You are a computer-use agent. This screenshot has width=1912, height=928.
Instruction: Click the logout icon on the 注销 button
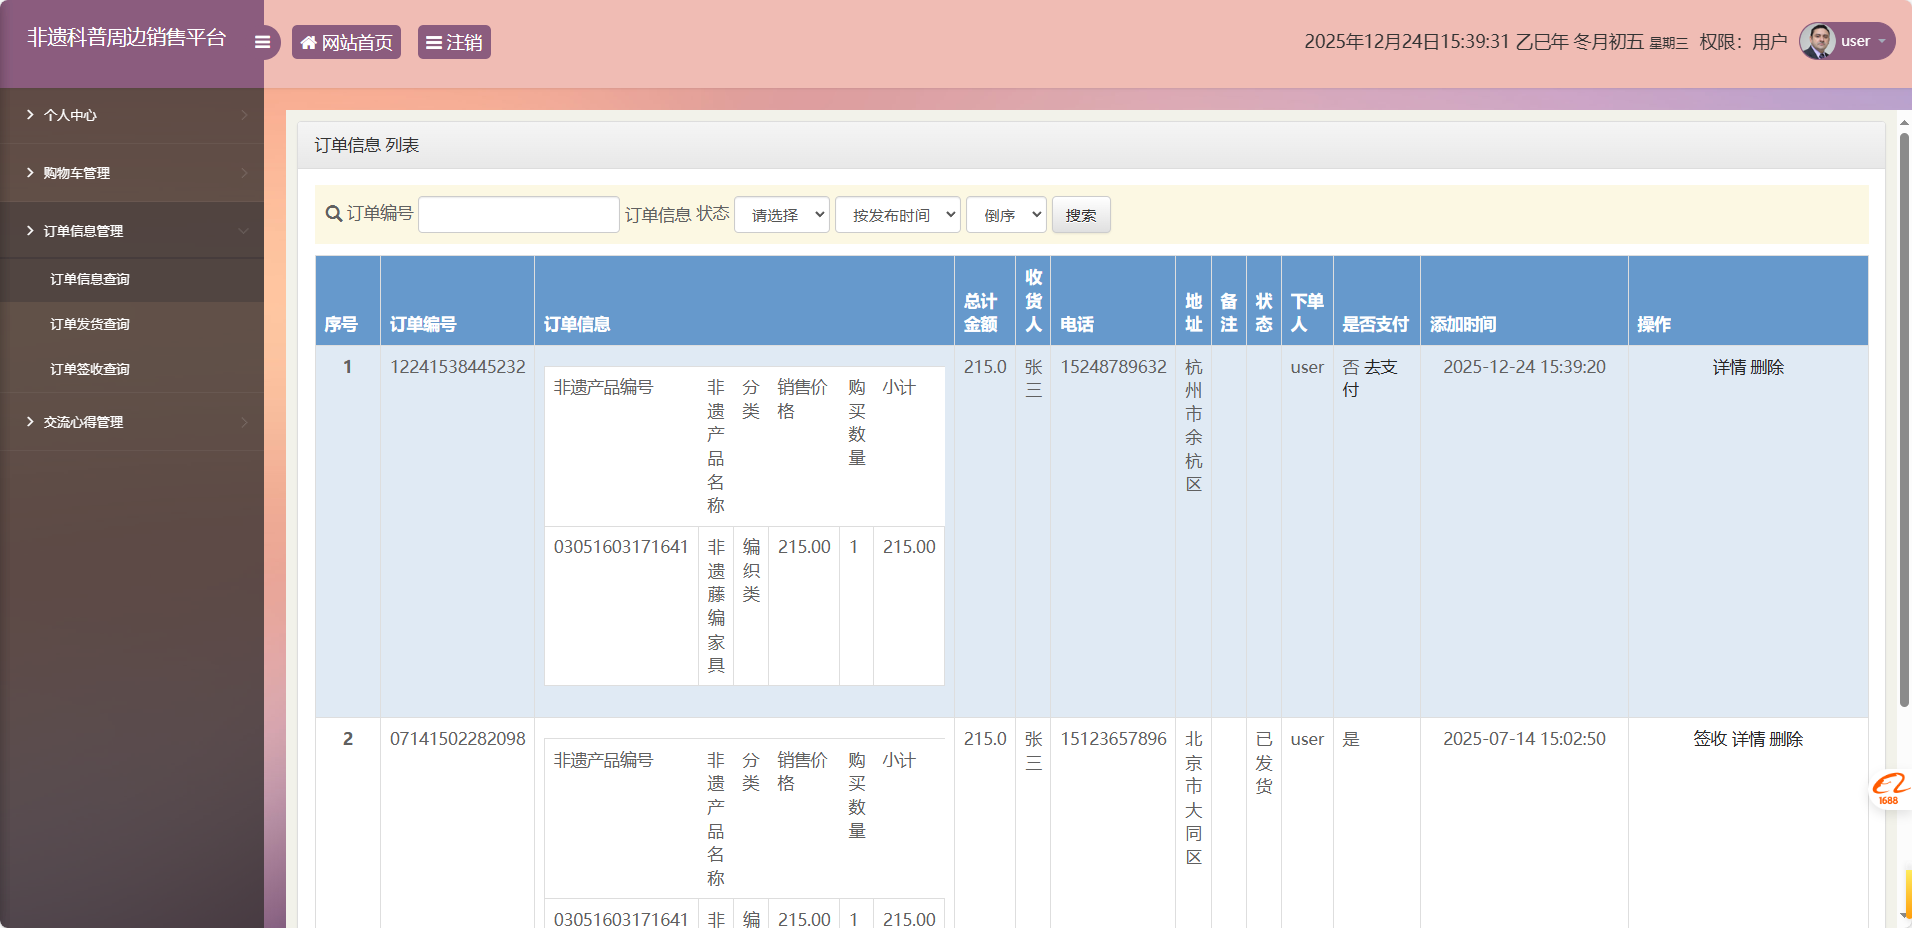point(433,41)
